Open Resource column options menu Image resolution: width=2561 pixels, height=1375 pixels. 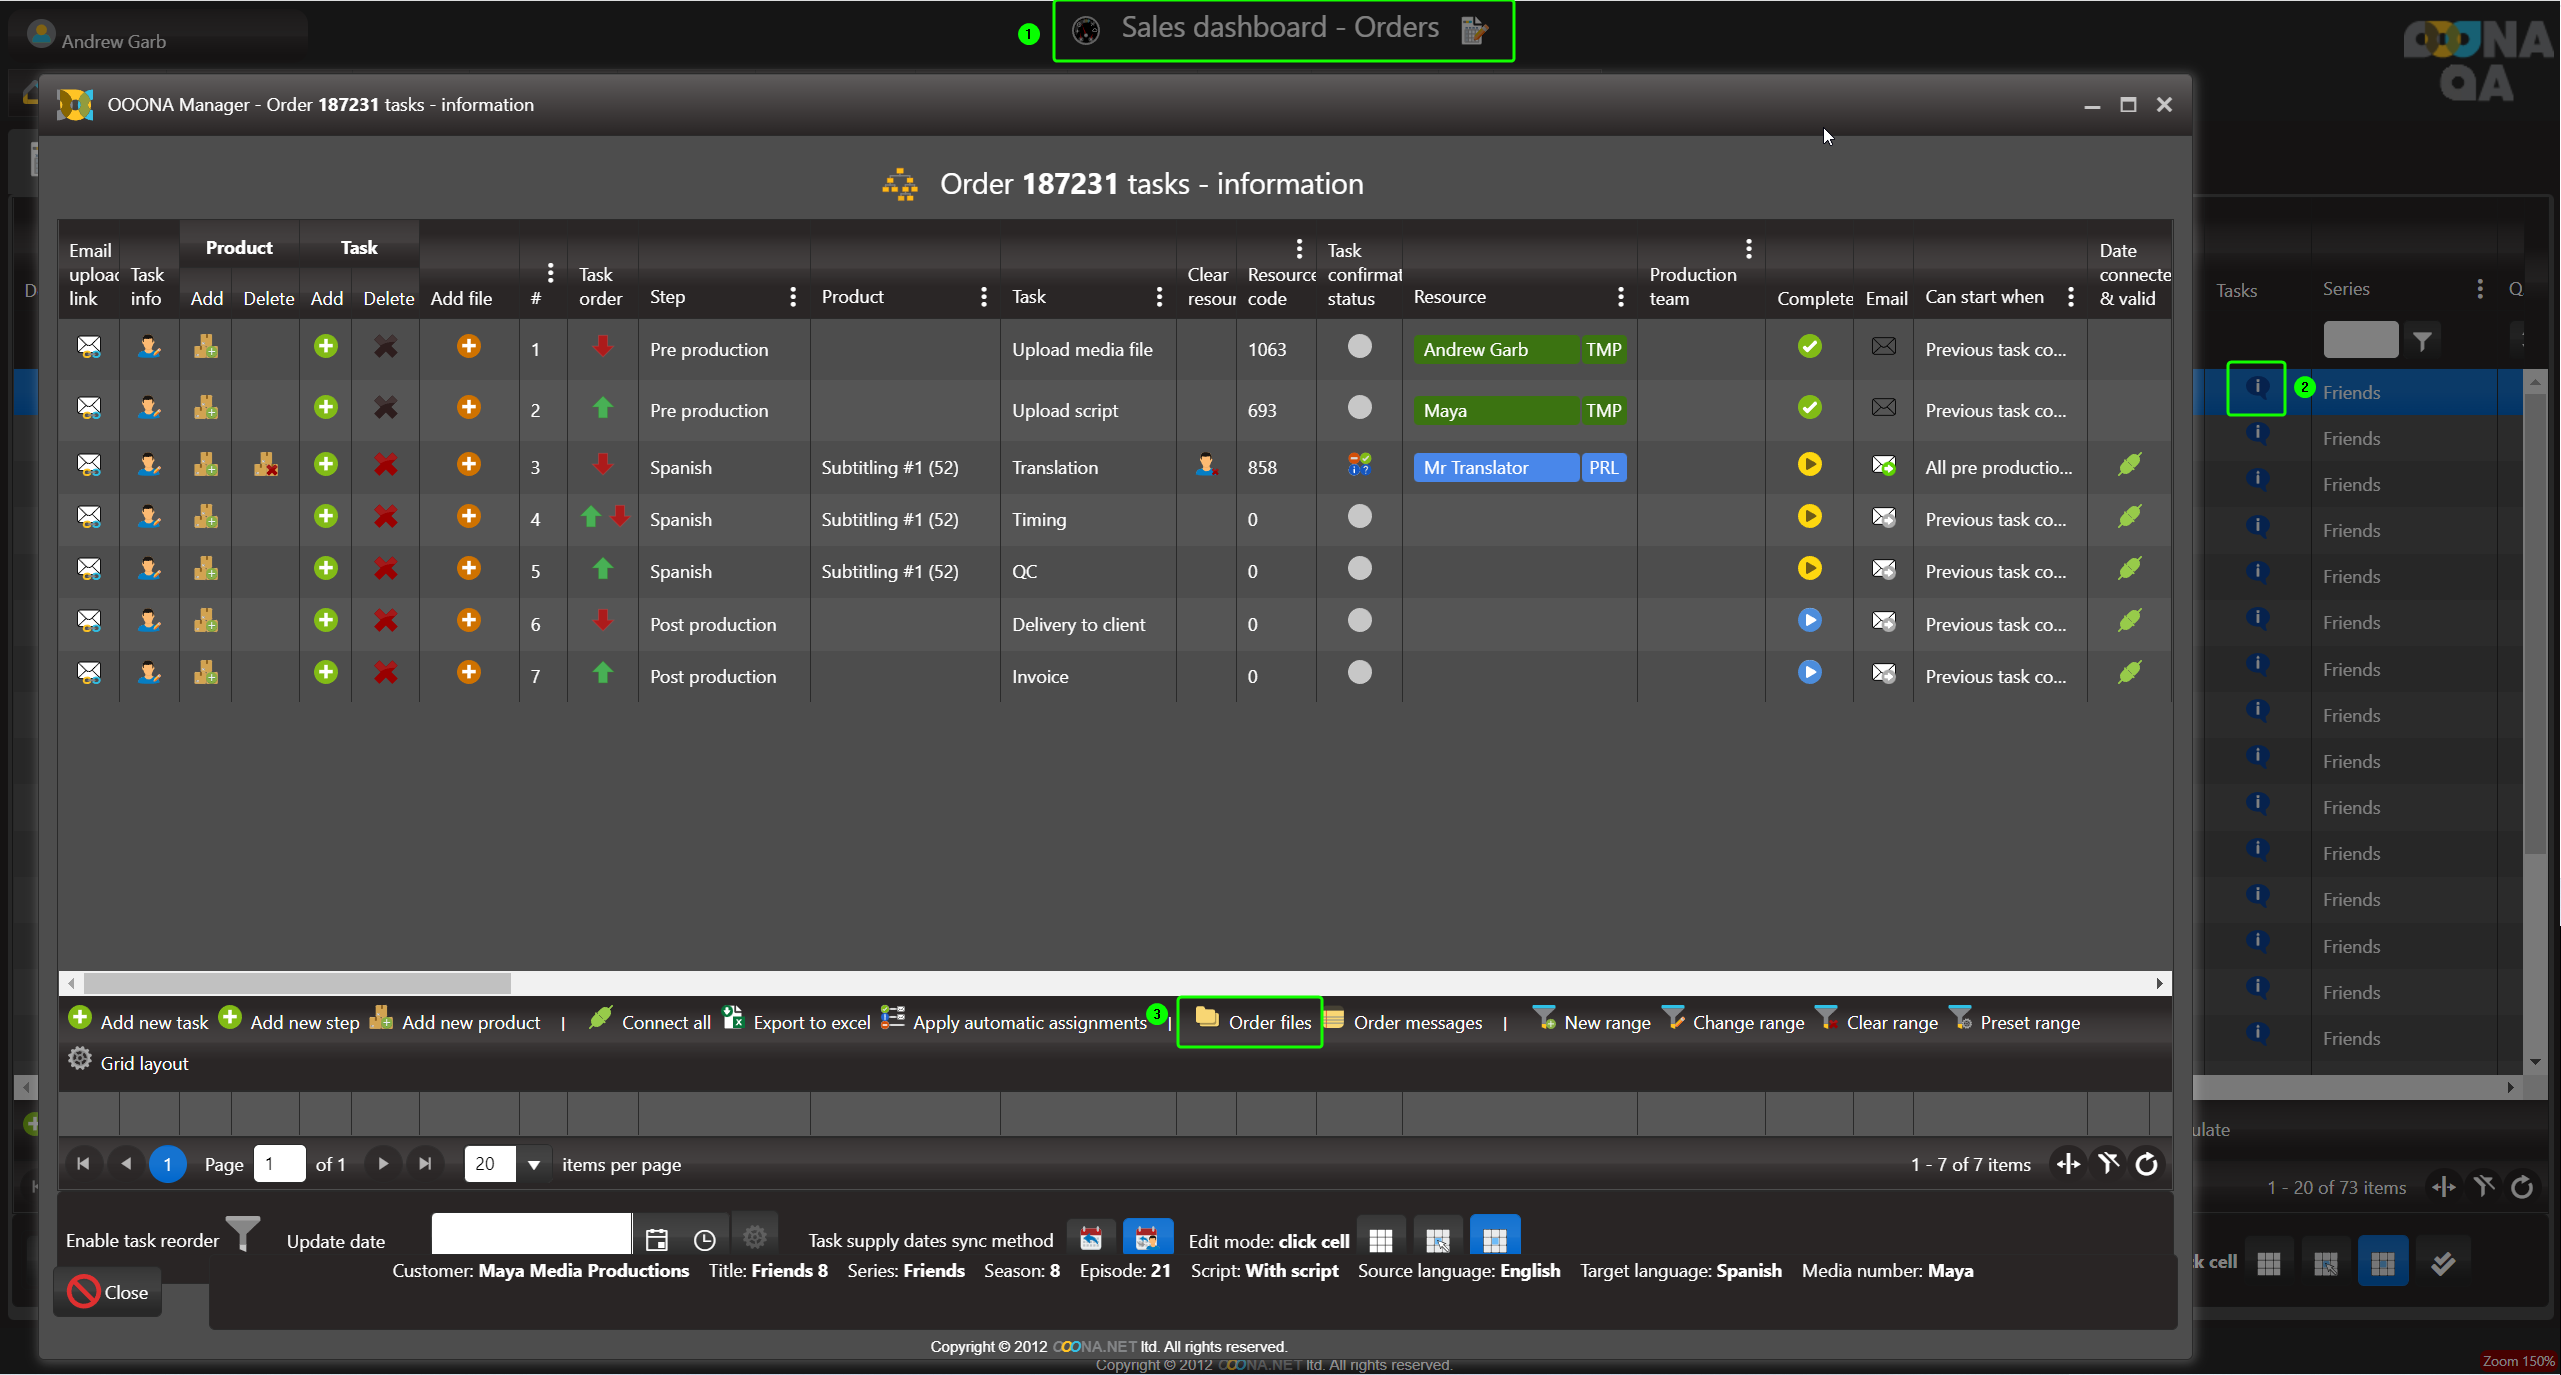click(x=1620, y=297)
